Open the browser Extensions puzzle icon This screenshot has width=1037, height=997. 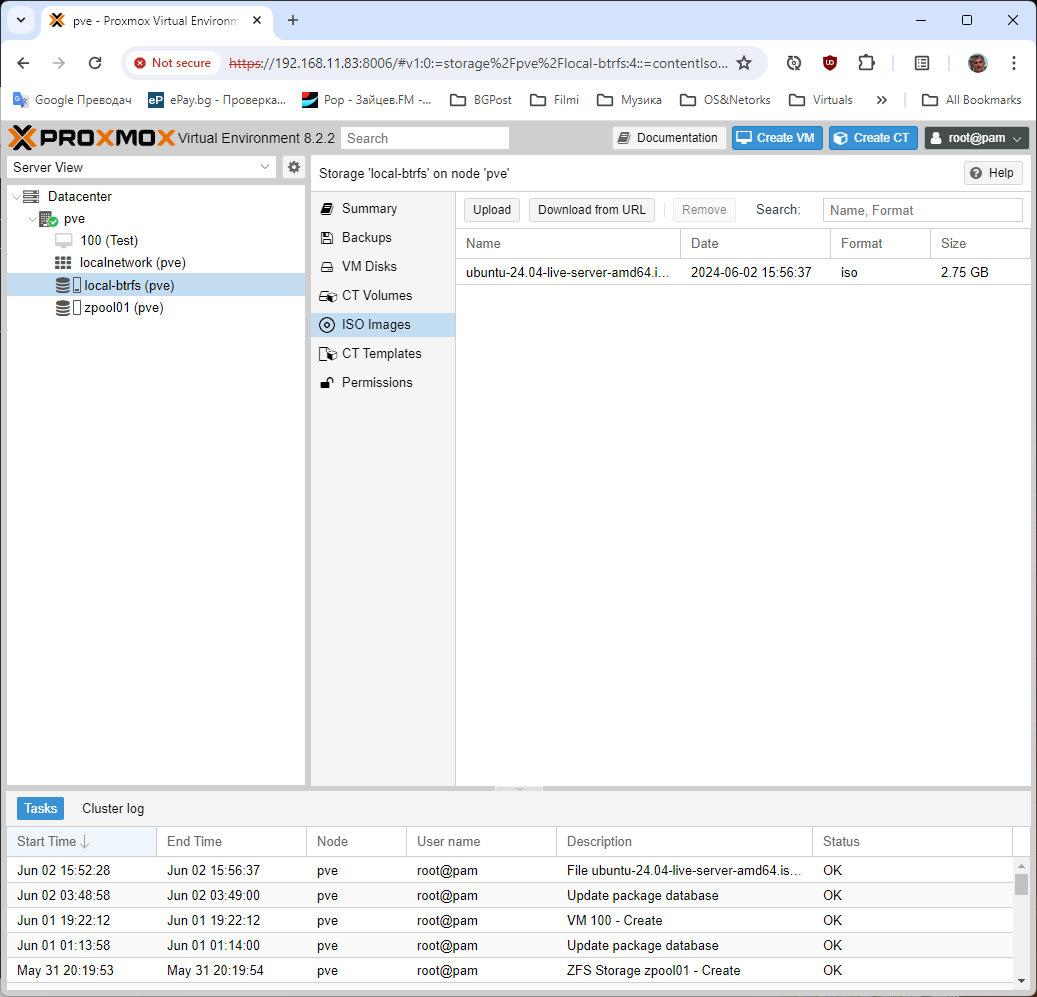click(866, 63)
